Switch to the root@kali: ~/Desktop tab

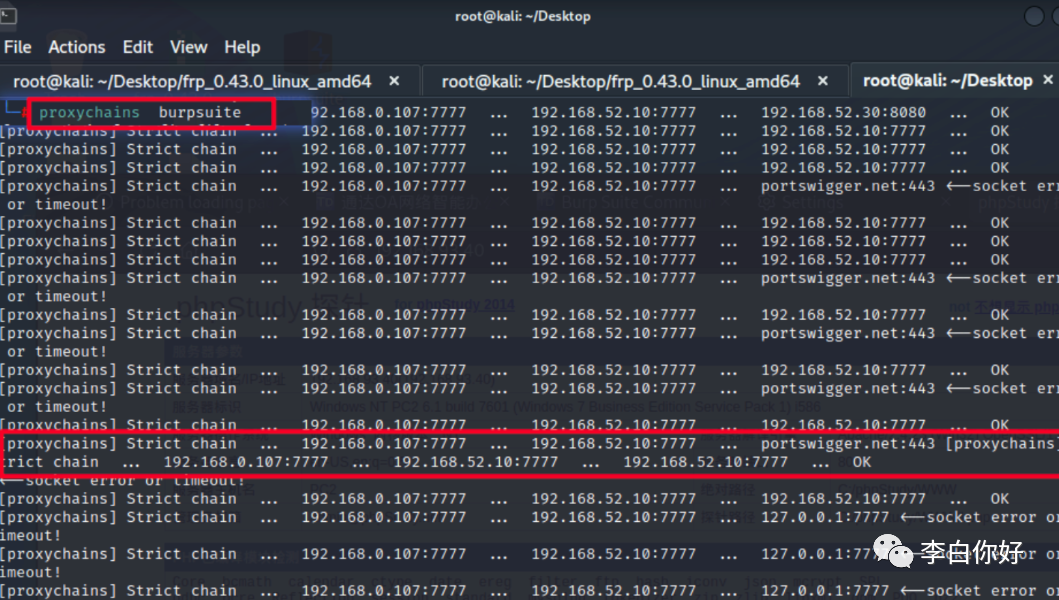[948, 81]
